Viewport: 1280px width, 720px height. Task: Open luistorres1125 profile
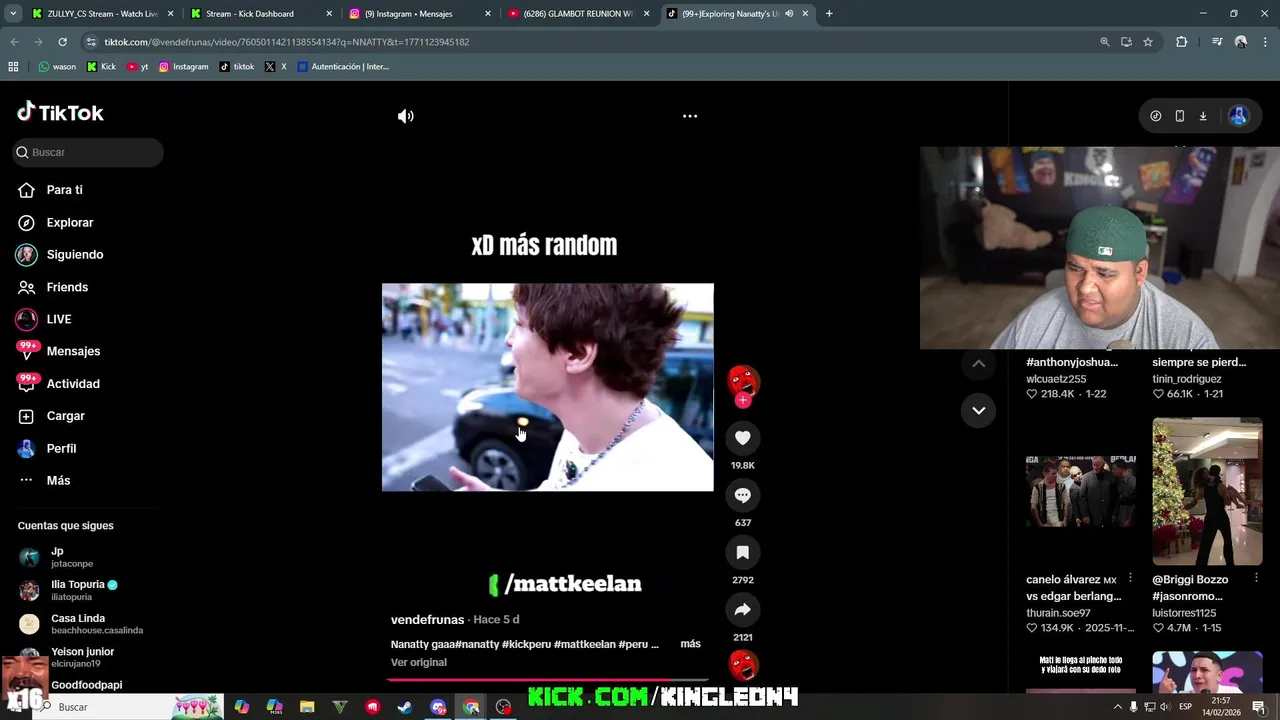[x=1184, y=613]
